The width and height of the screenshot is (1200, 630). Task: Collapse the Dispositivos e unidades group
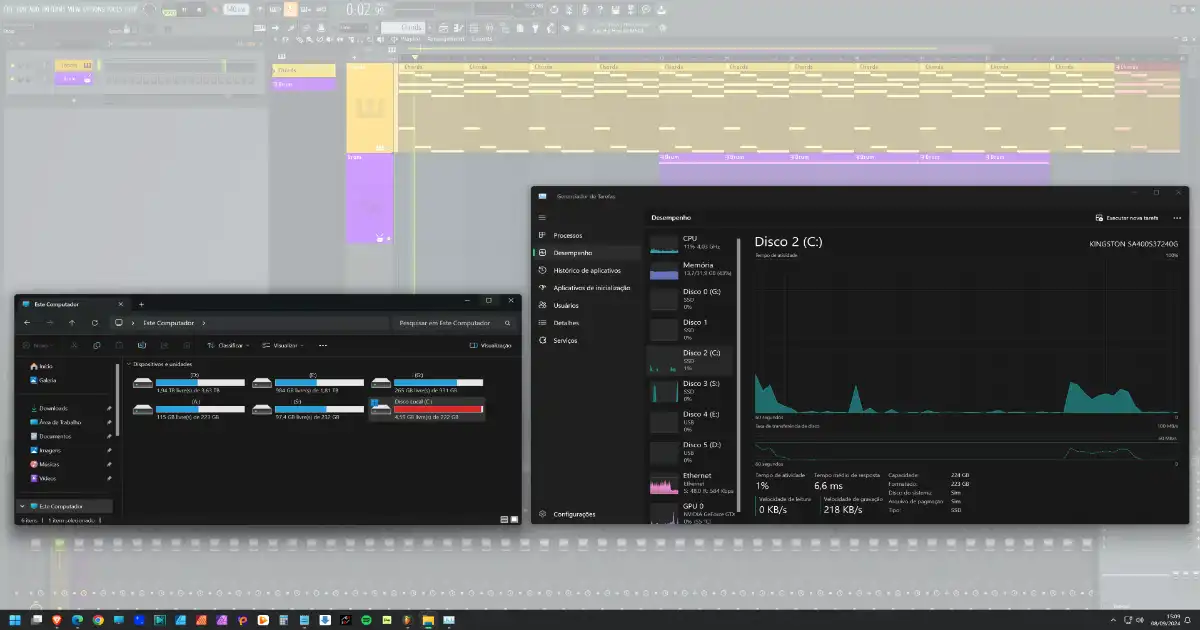coord(128,364)
